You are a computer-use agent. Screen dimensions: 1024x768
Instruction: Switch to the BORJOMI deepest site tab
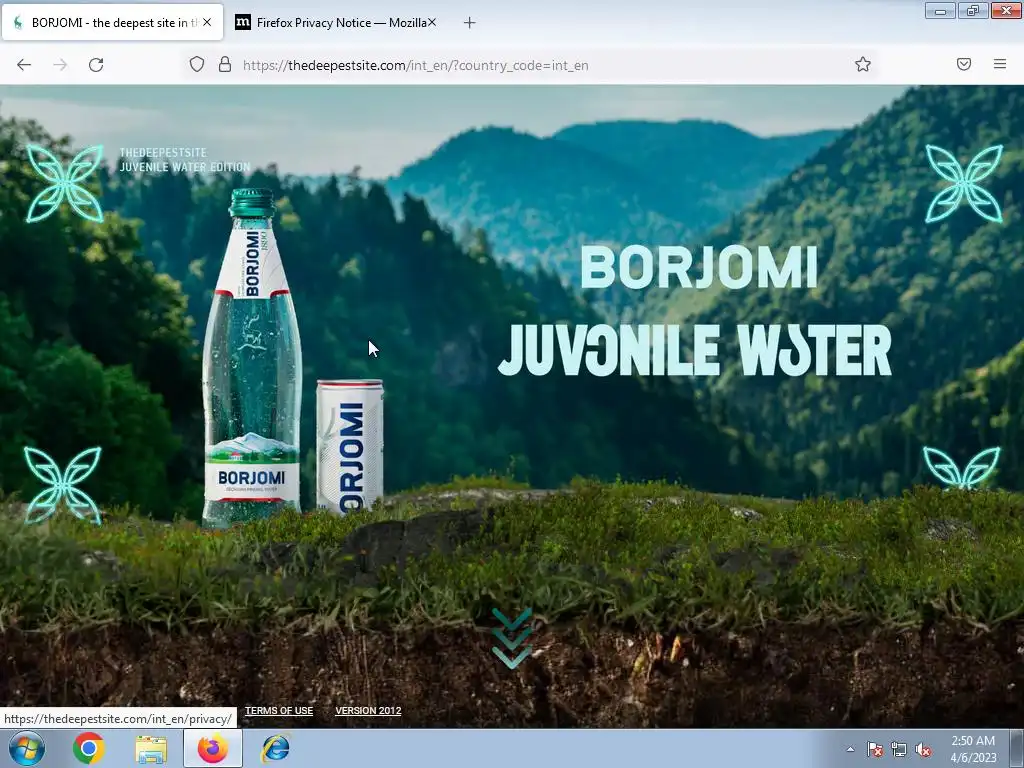[112, 22]
